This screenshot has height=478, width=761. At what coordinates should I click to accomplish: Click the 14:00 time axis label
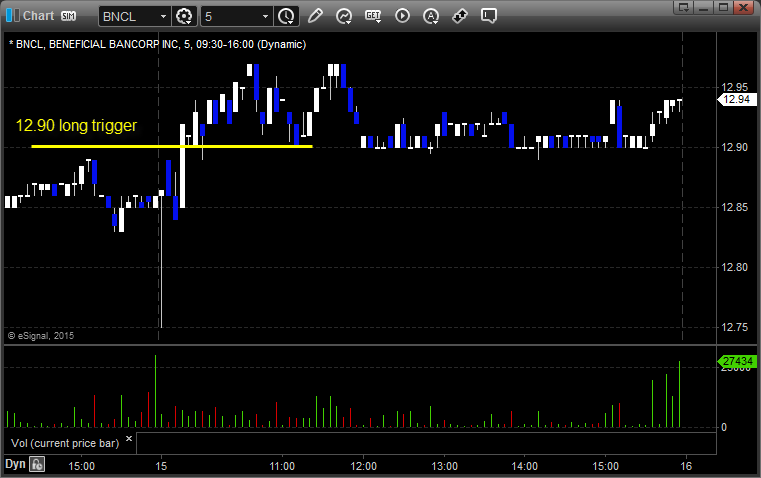coord(525,466)
